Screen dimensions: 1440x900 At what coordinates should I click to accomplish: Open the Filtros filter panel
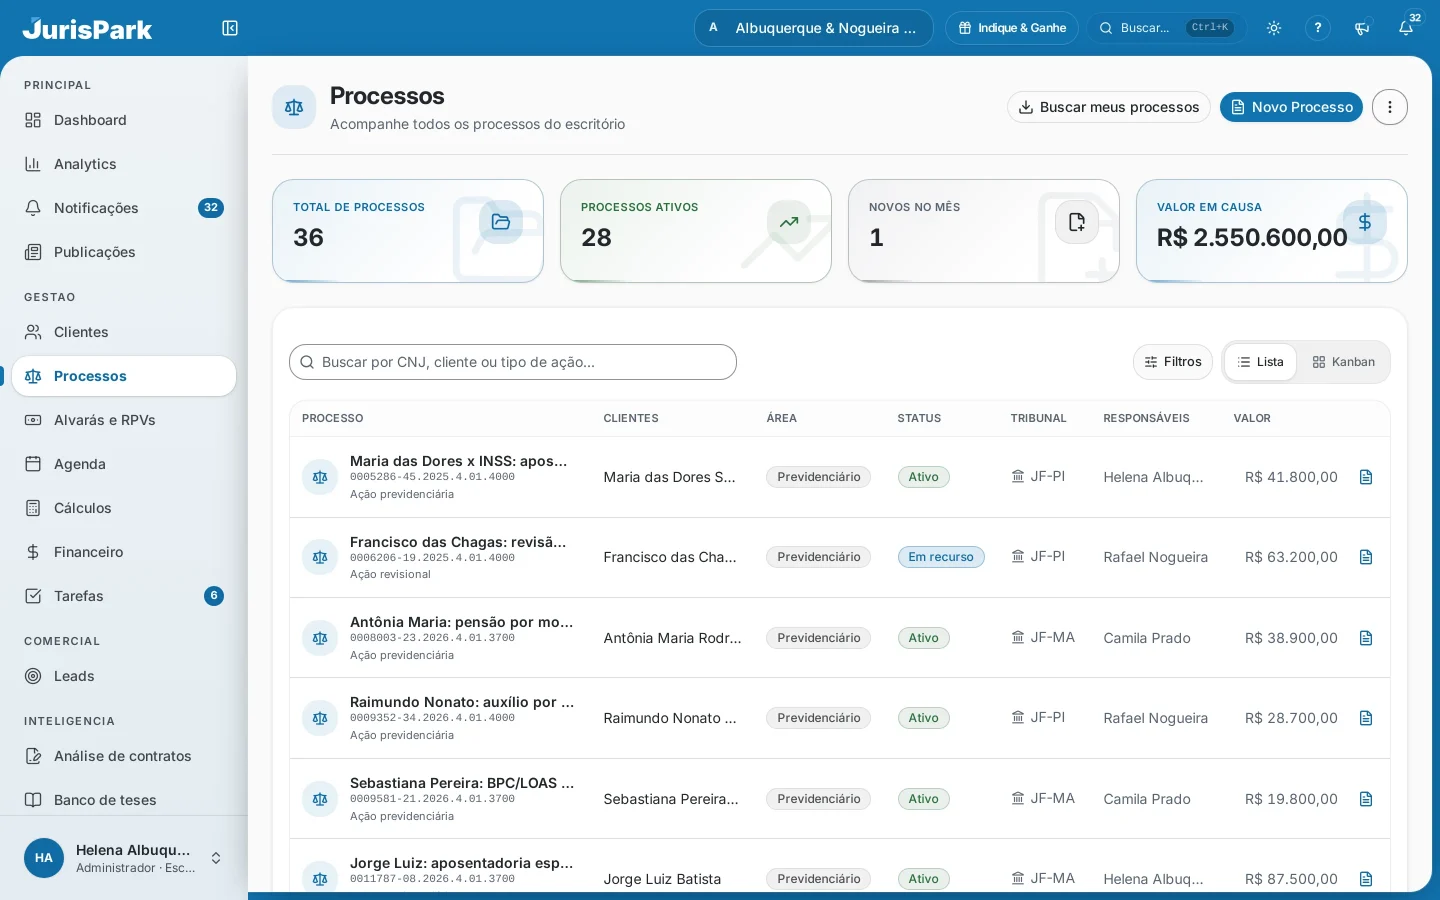[x=1173, y=362]
